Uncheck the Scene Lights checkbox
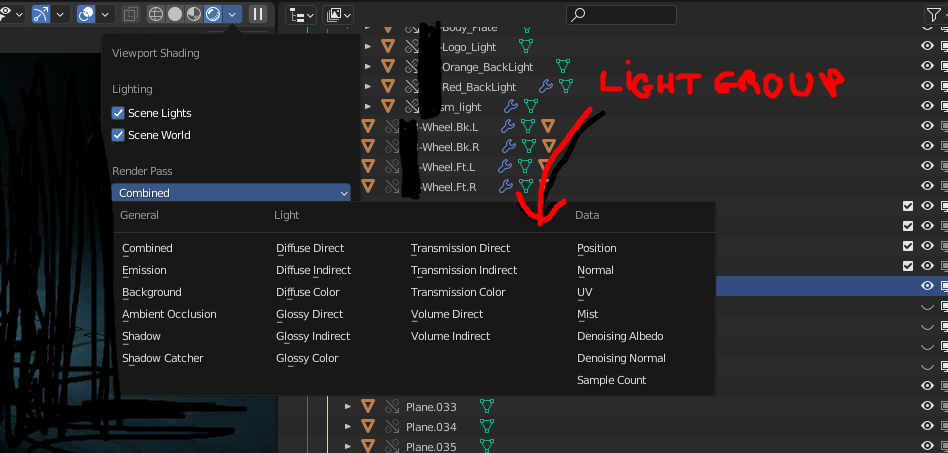This screenshot has height=453, width=948. pos(118,113)
